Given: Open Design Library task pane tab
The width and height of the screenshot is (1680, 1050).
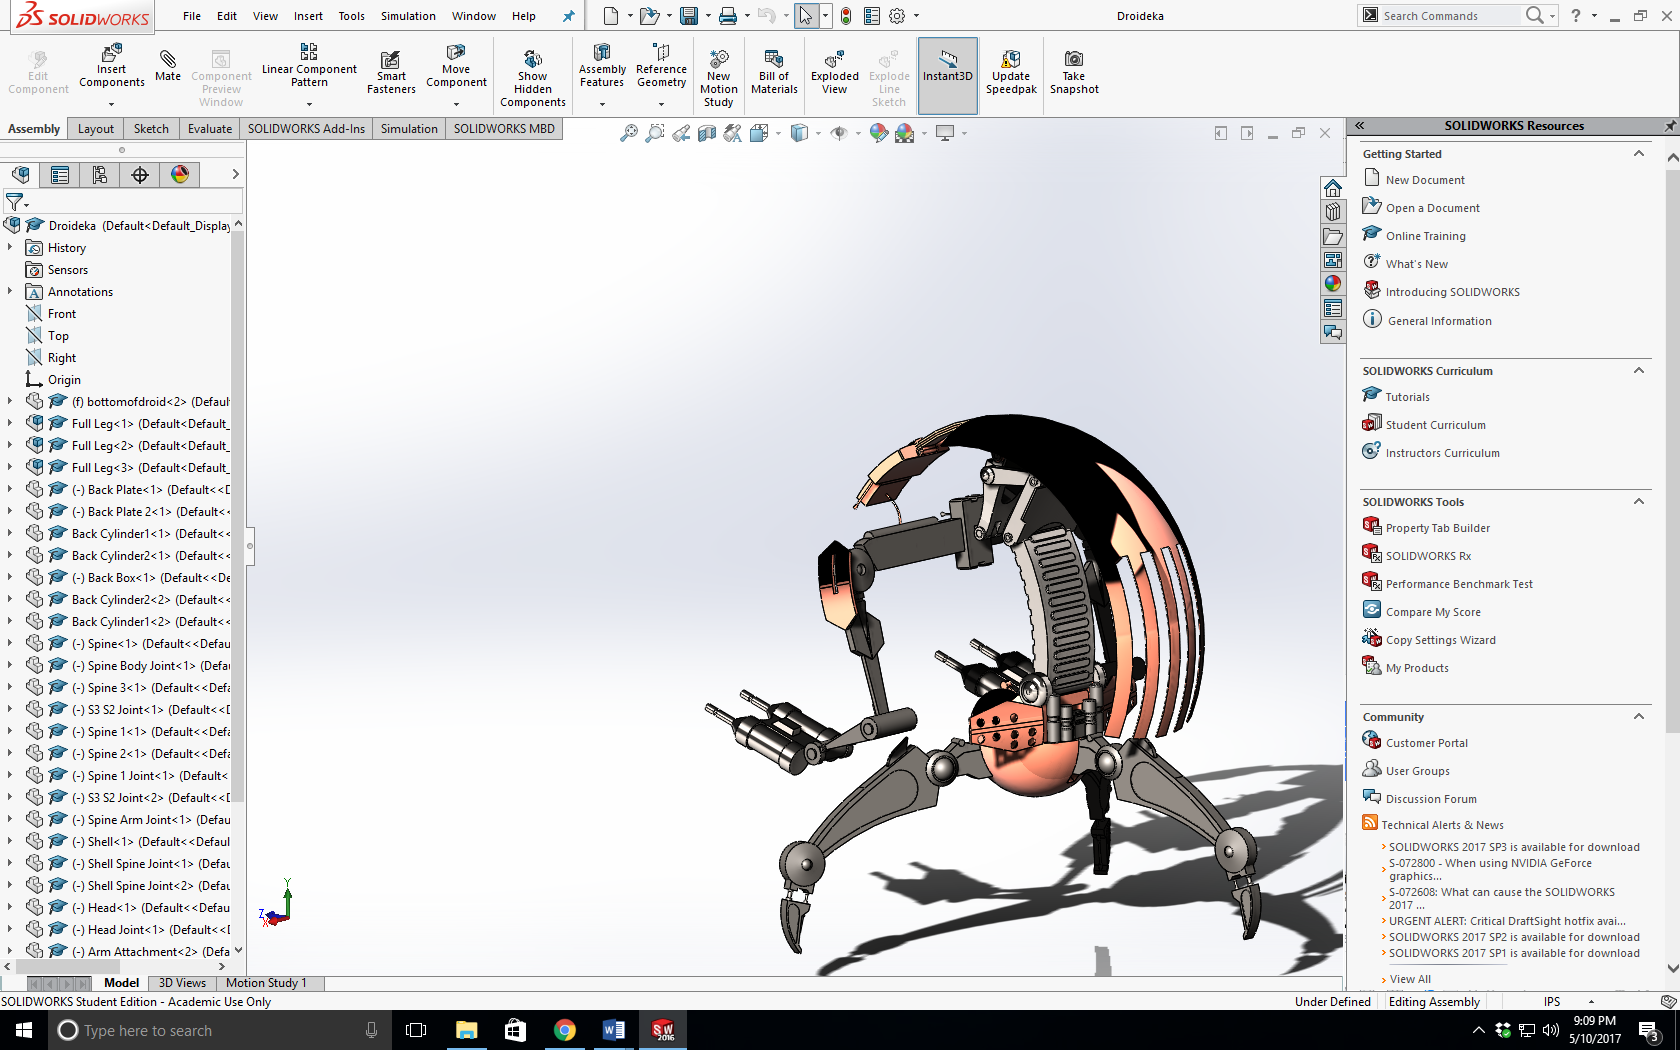Looking at the screenshot, I should tap(1333, 212).
